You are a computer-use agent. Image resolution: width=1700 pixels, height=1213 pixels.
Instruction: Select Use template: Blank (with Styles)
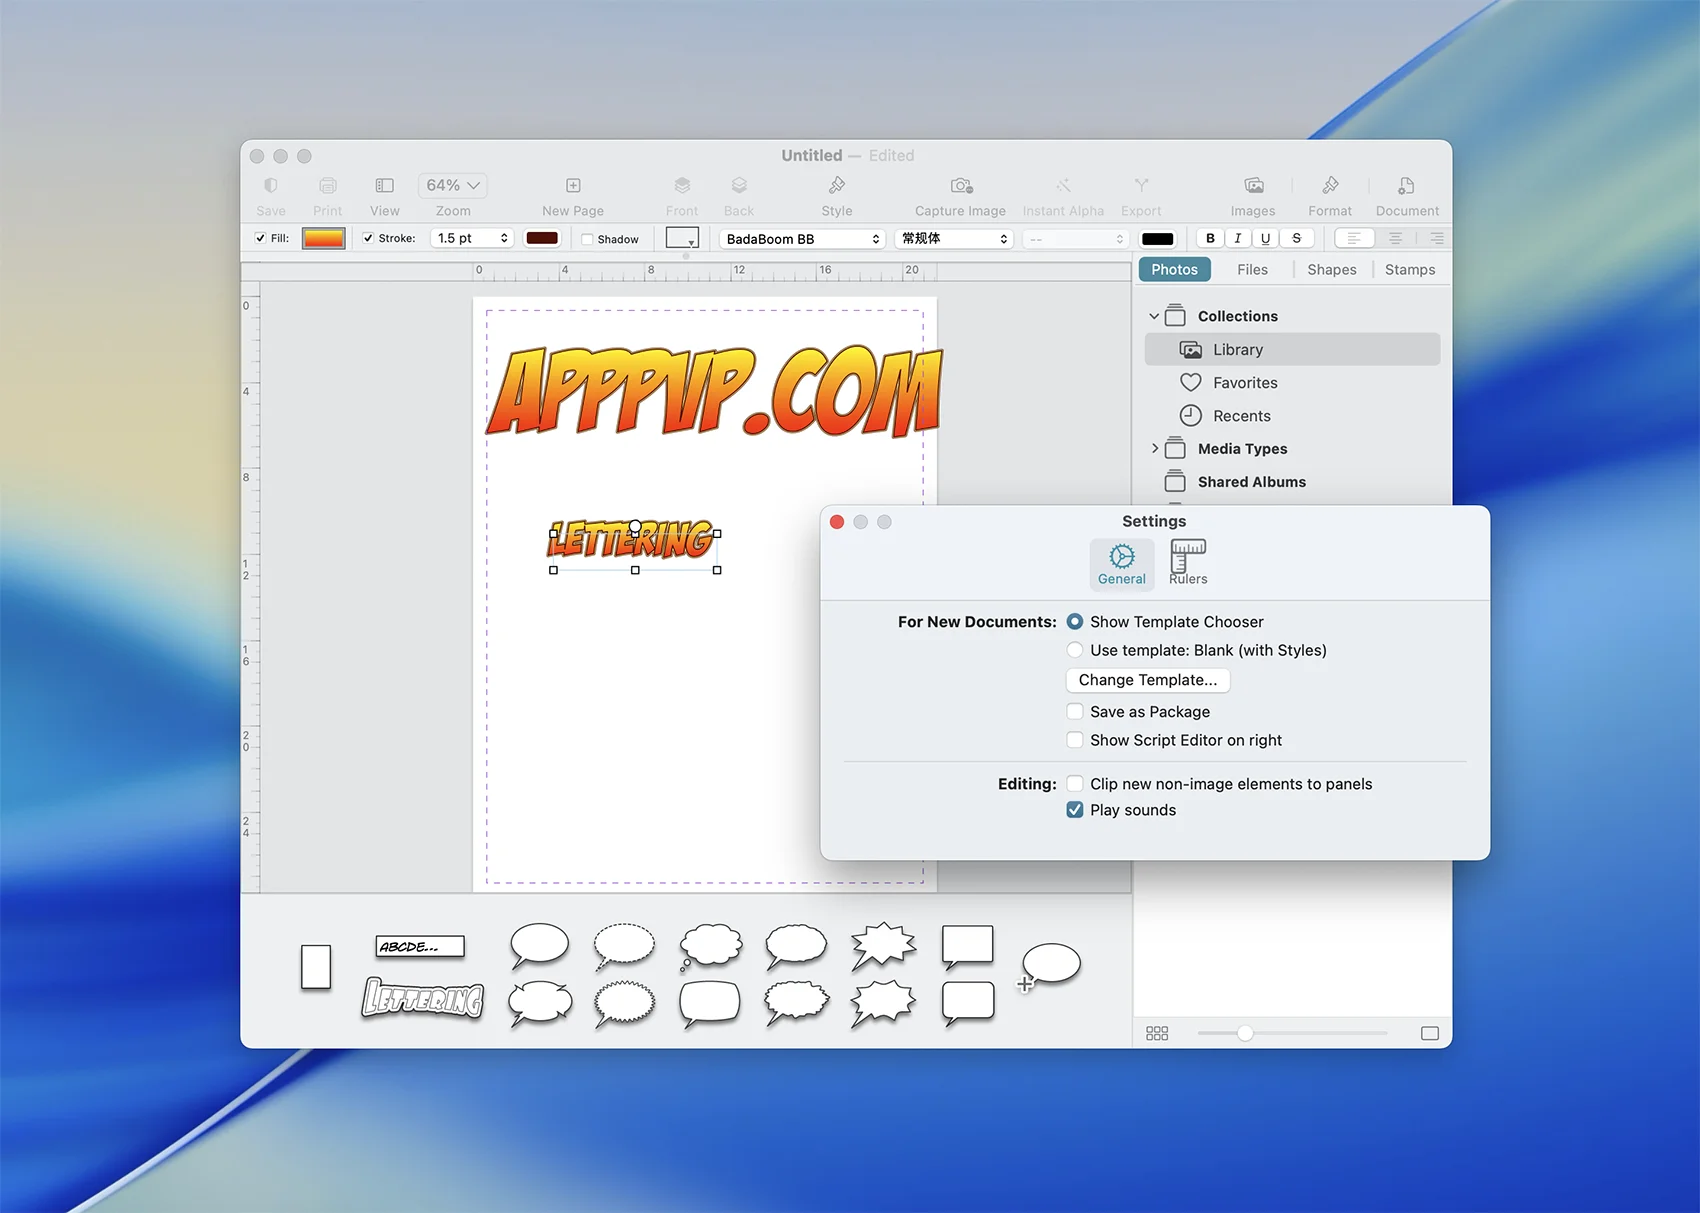1075,650
